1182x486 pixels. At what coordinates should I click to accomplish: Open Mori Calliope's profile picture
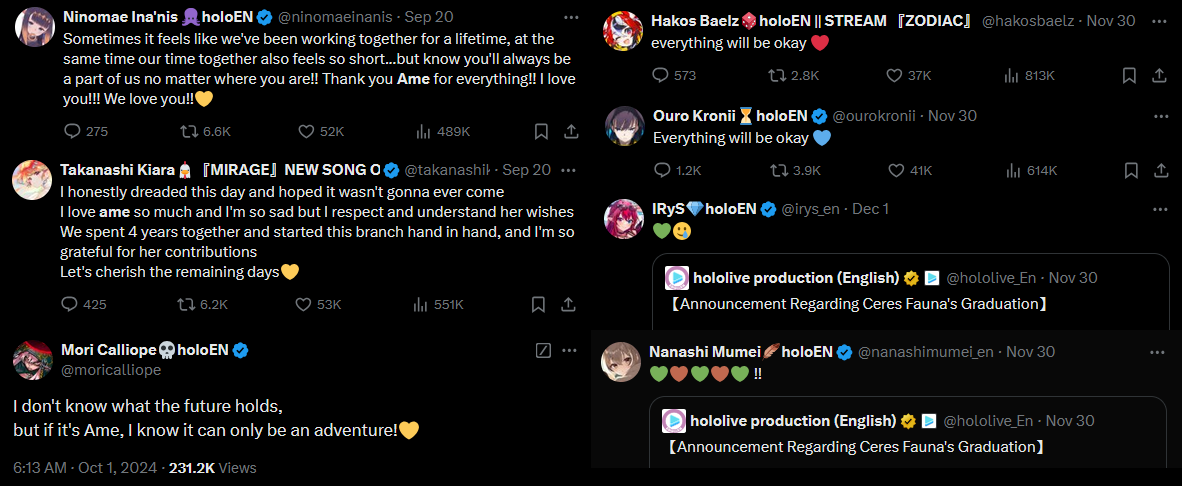tap(32, 361)
